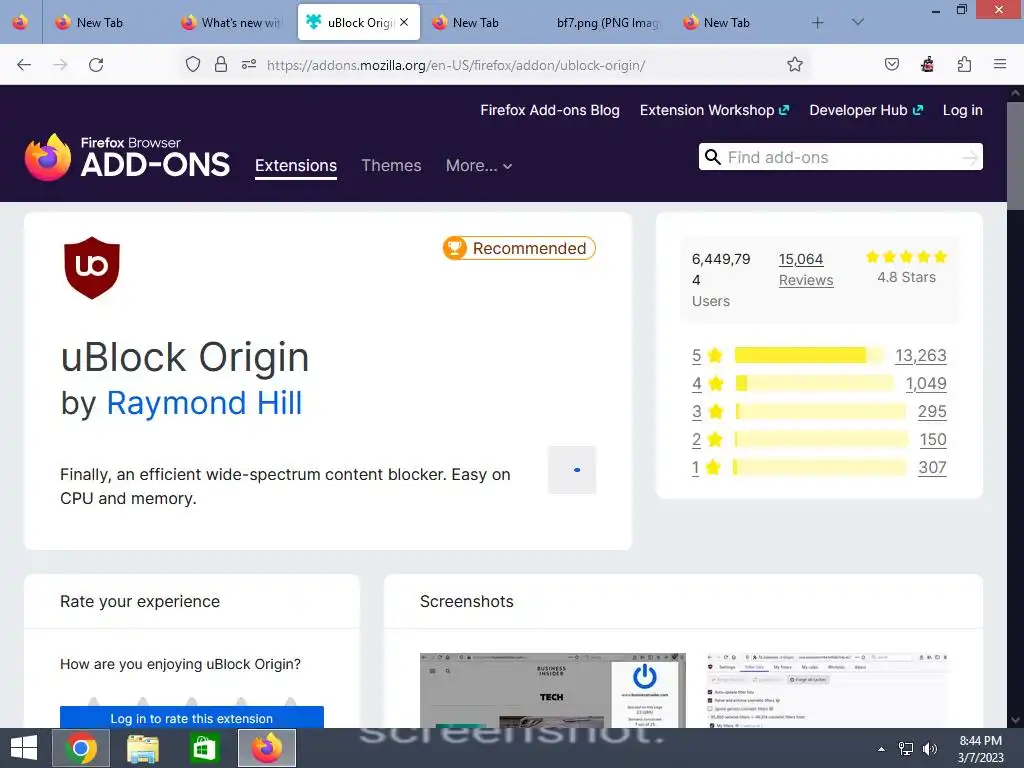The image size is (1024, 768).
Task: Open the 15,064 Reviews link
Action: coord(806,269)
